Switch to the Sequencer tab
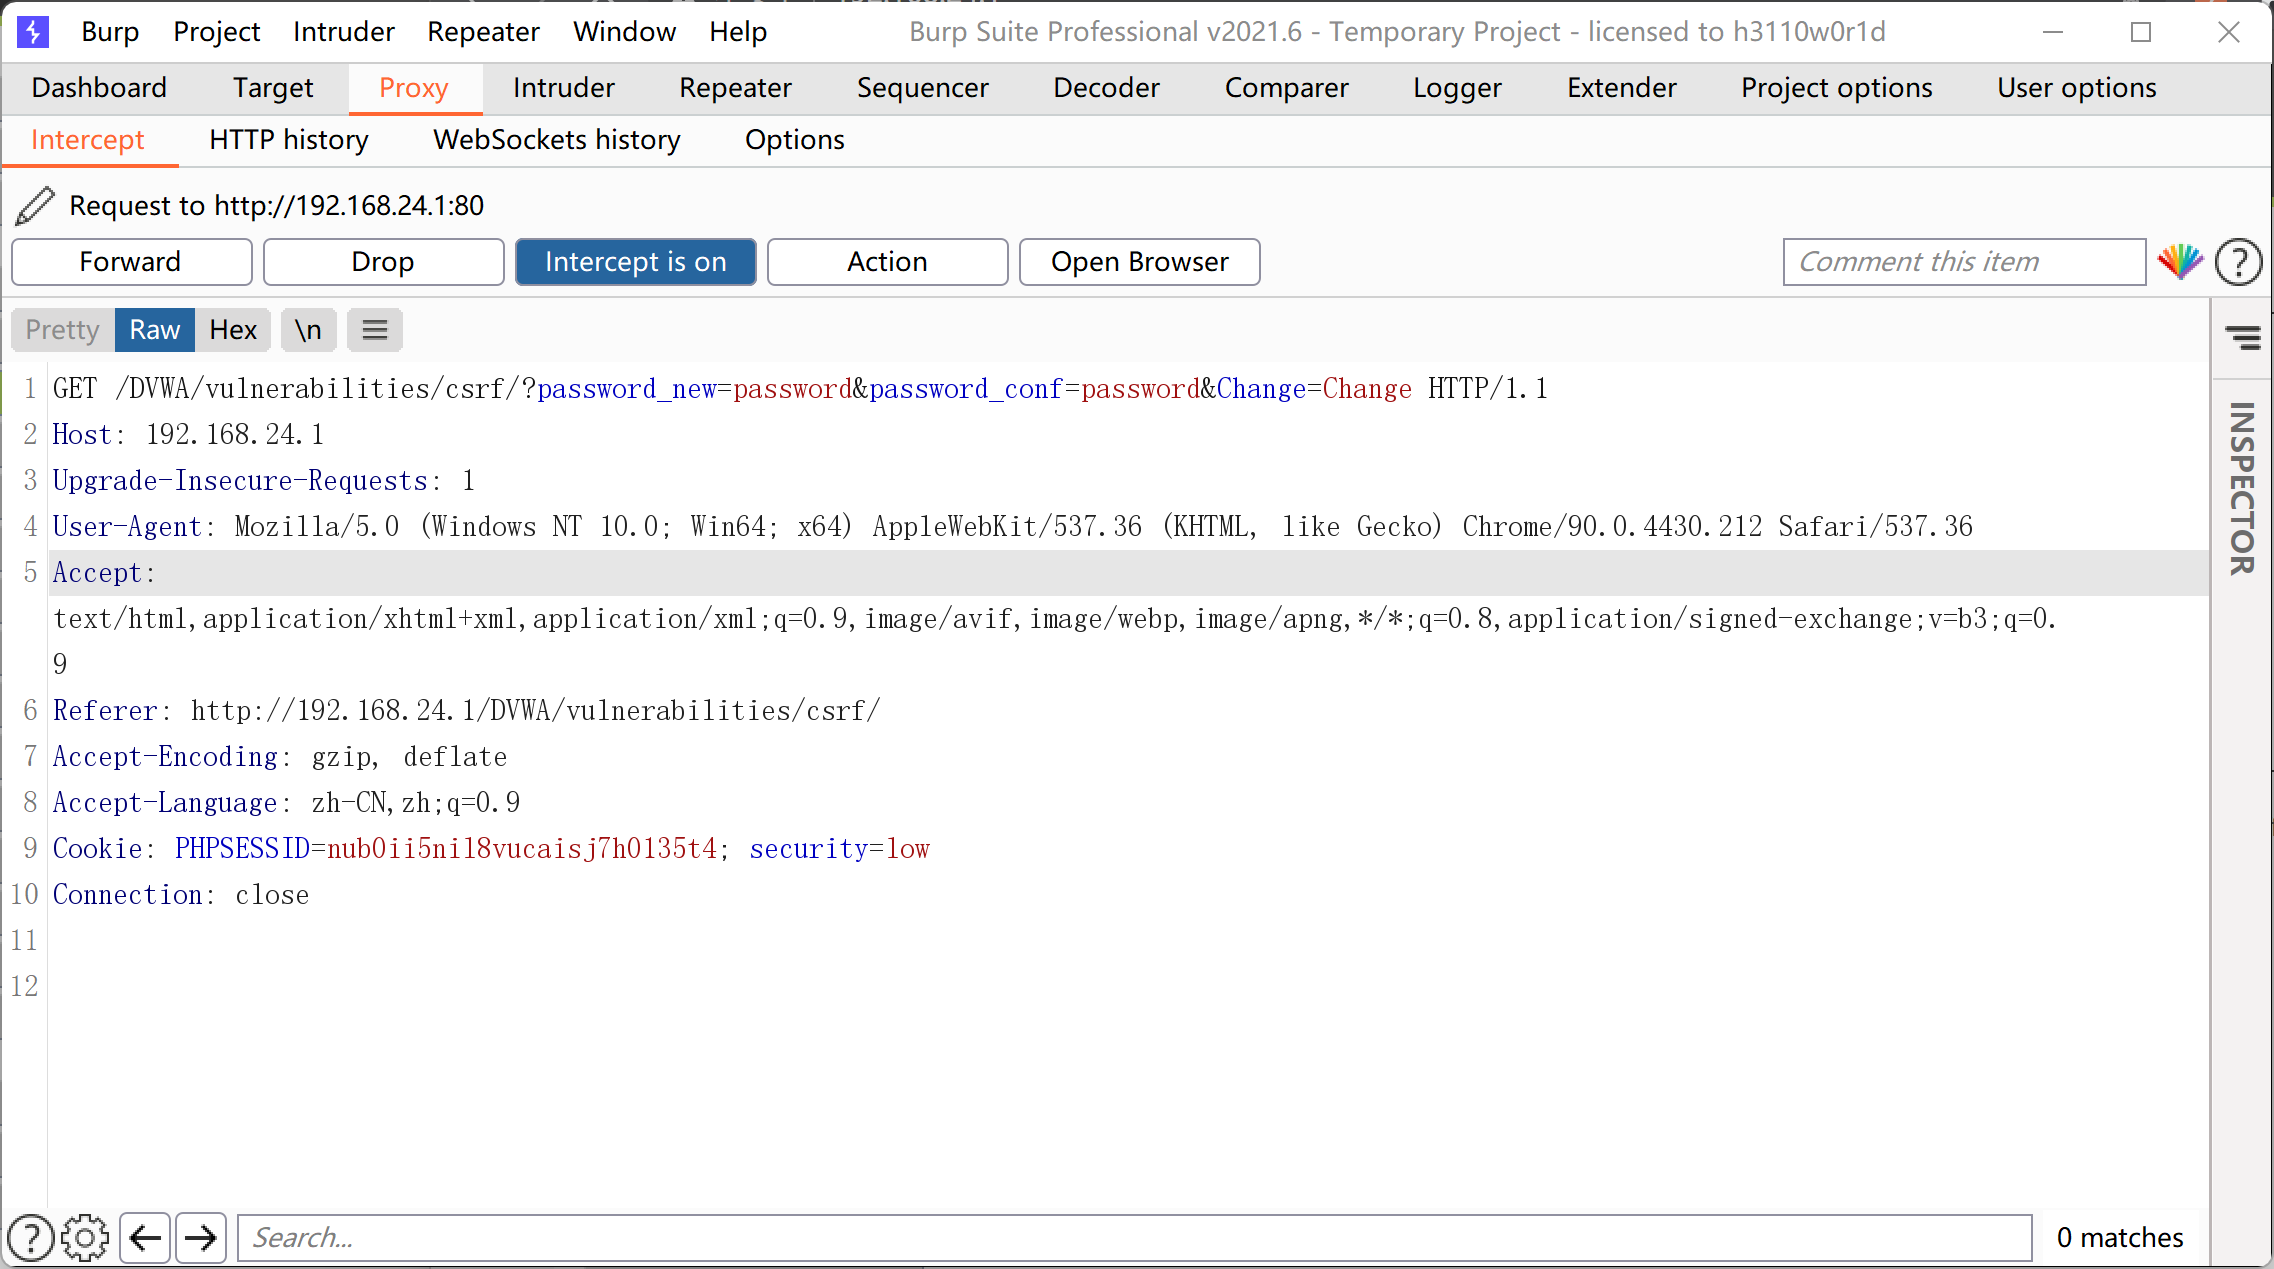Viewport: 2274px width, 1269px height. click(922, 88)
